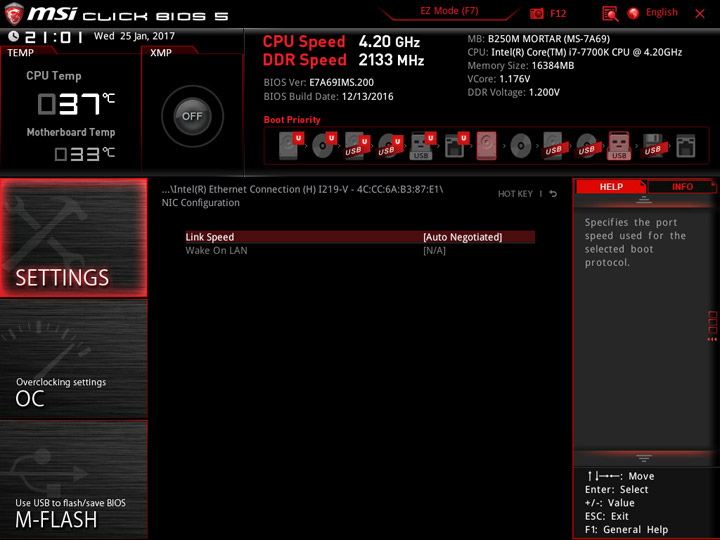Click the DDR Speed 2133 MHz value
Image resolution: width=720 pixels, height=540 pixels.
391,60
